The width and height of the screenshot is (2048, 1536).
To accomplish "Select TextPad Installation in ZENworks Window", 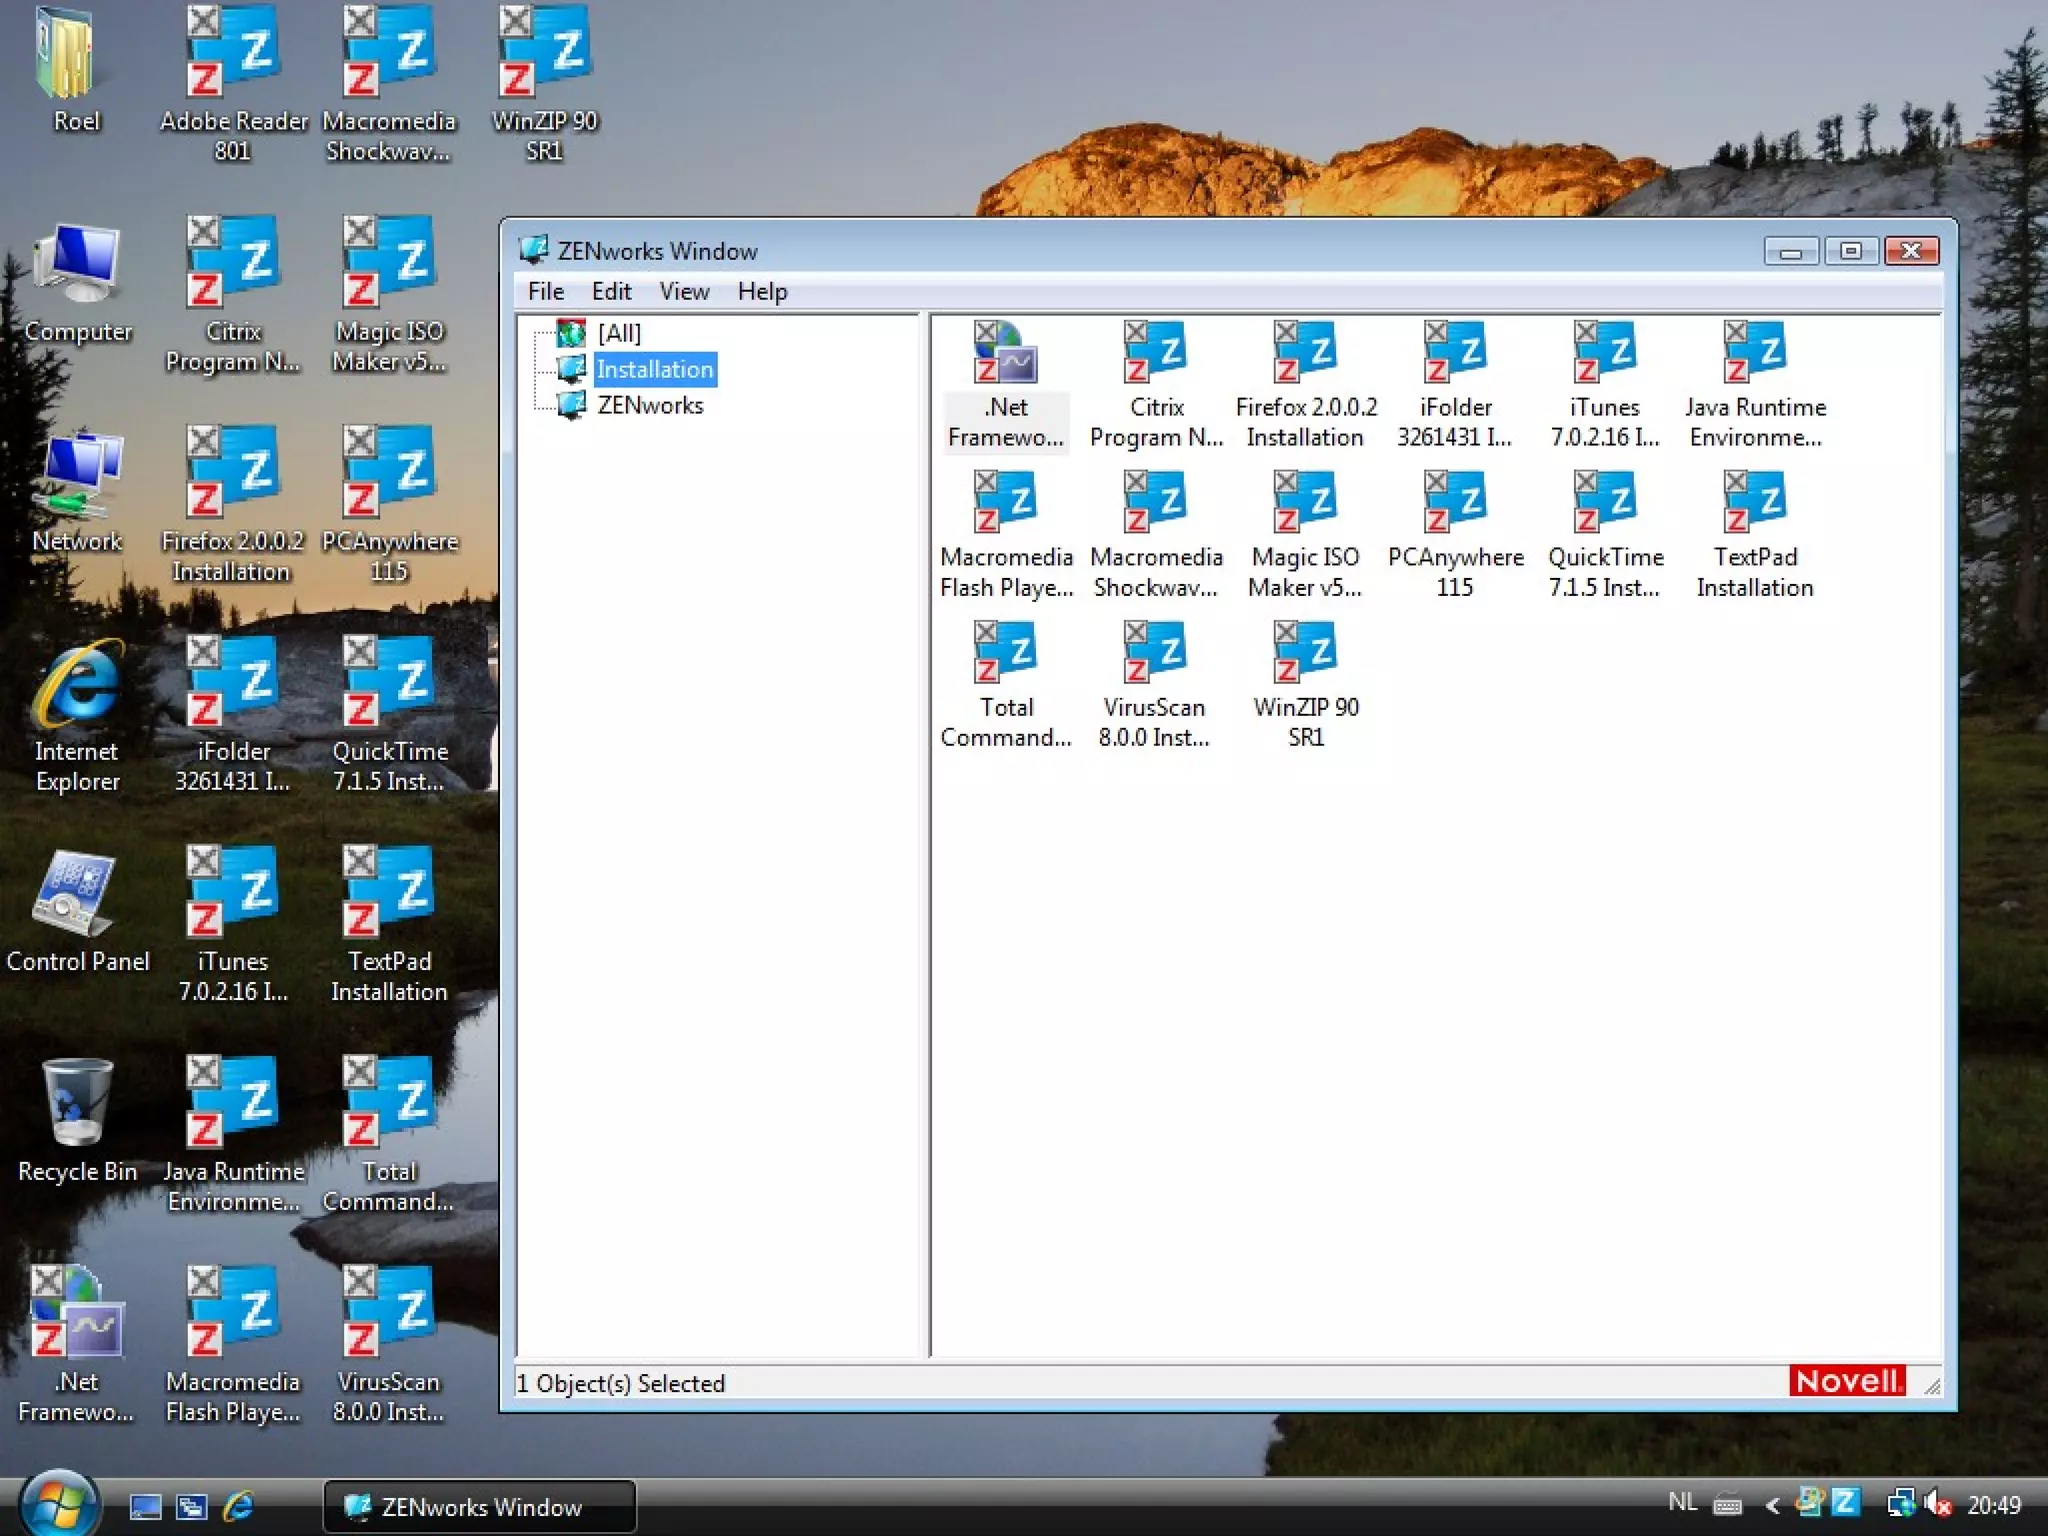I will (x=1755, y=536).
